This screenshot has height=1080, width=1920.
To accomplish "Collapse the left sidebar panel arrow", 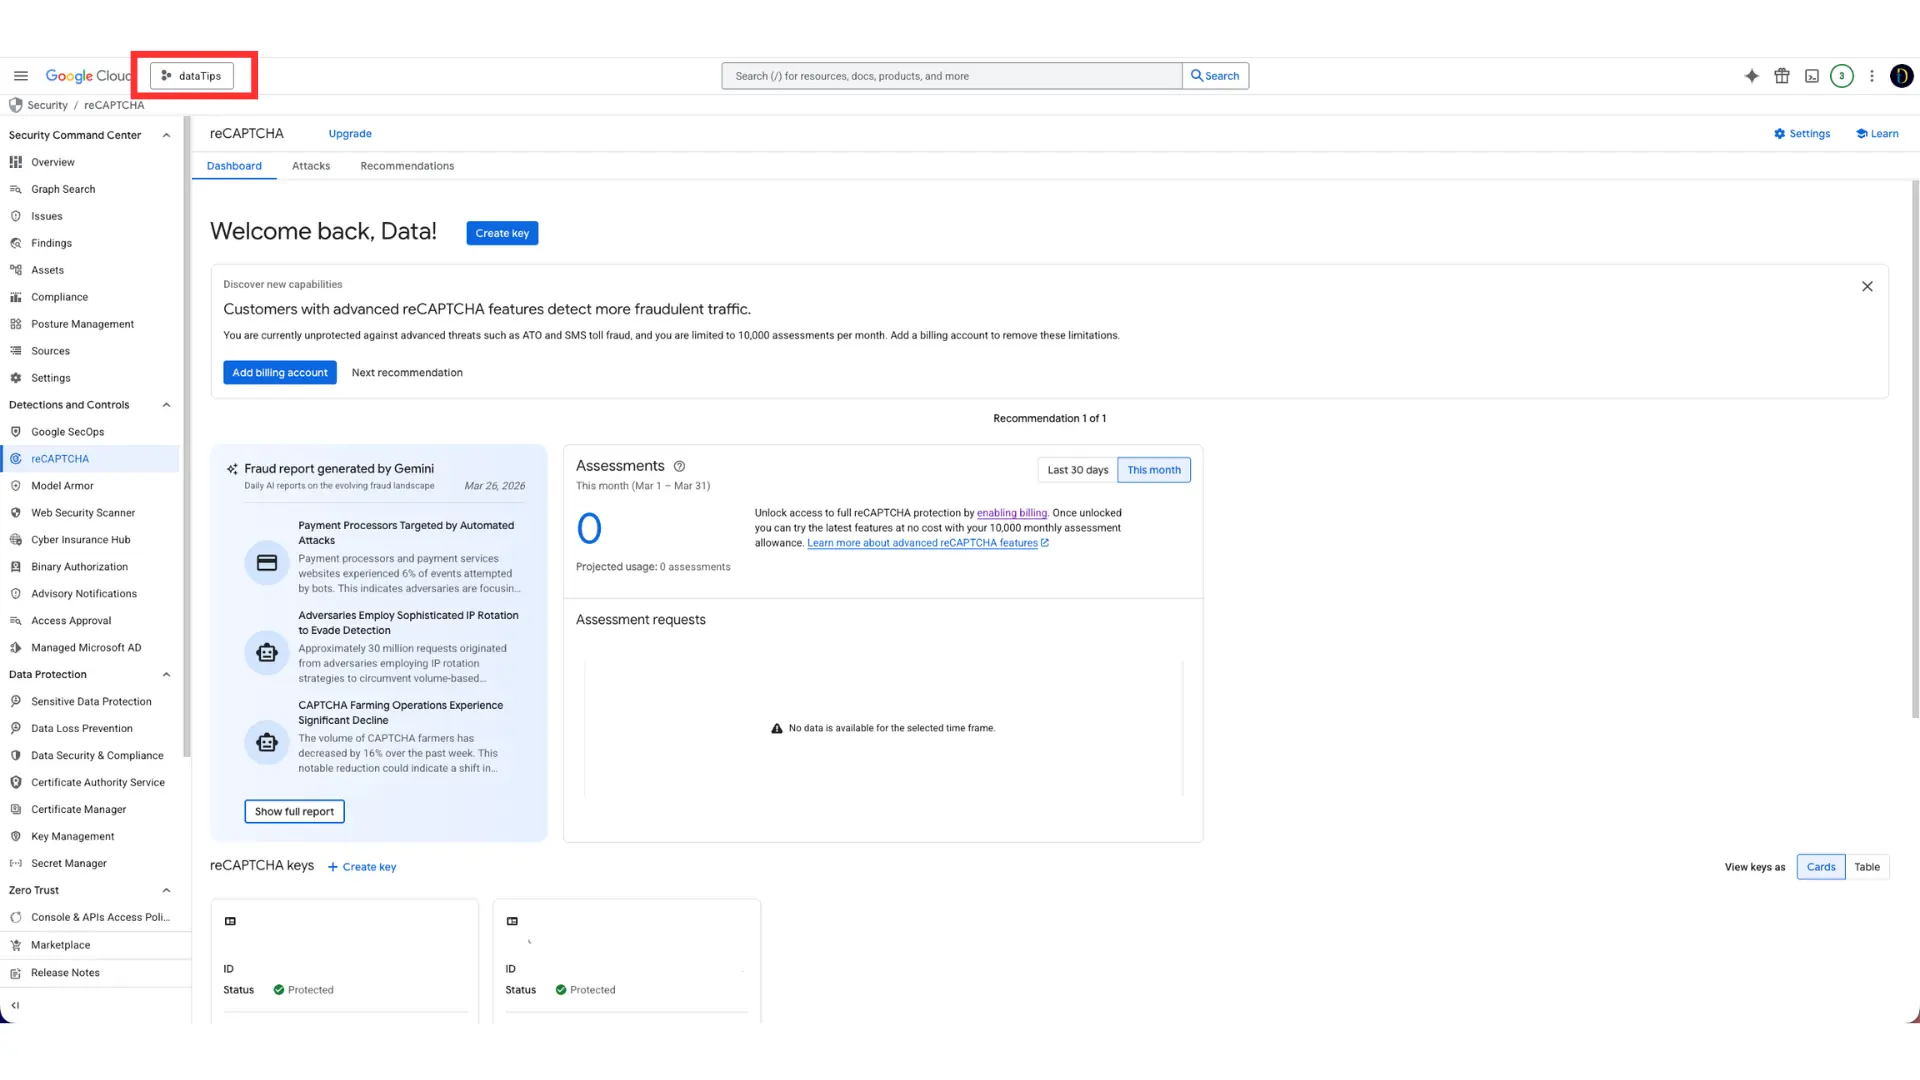I will click(x=15, y=1006).
